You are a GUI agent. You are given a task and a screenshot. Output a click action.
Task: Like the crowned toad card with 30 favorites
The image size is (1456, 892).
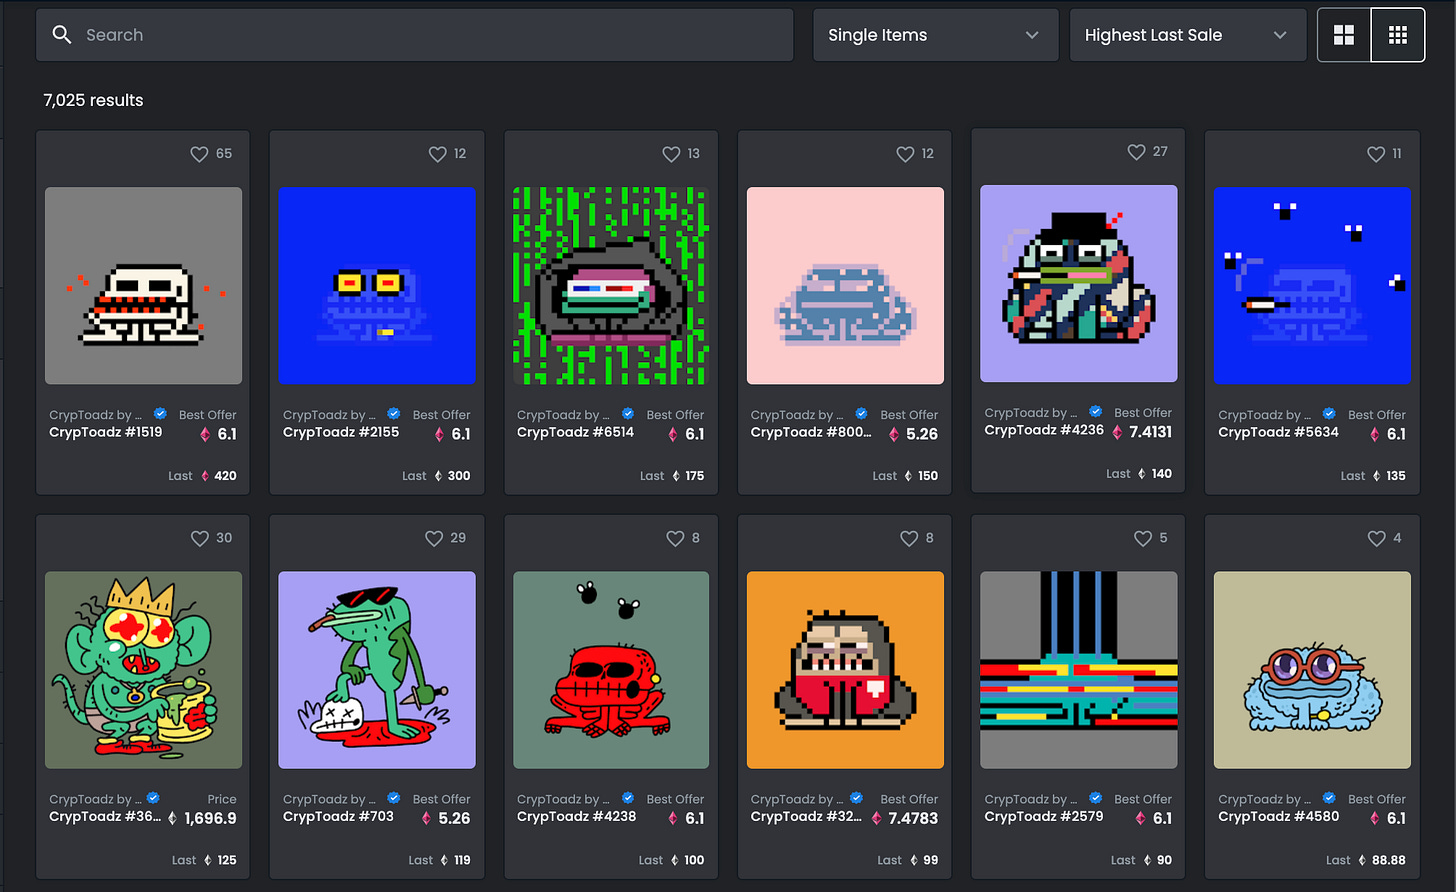tap(200, 538)
